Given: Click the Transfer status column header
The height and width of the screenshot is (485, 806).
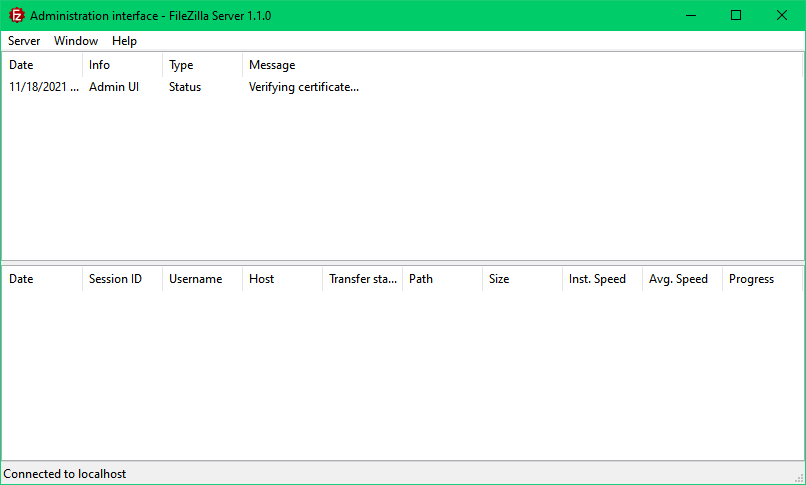Looking at the screenshot, I should (x=361, y=279).
